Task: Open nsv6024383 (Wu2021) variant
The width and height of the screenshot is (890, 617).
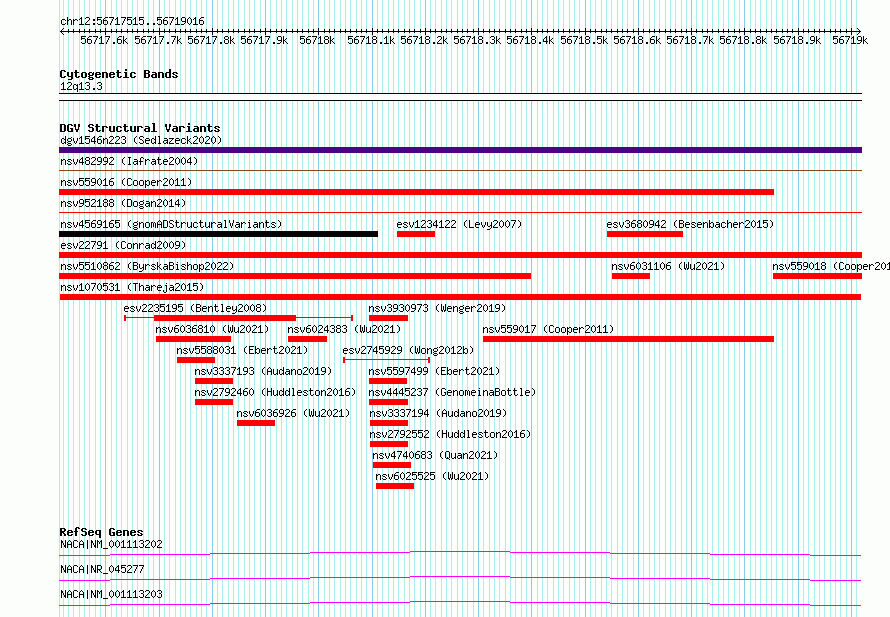Action: [x=344, y=329]
